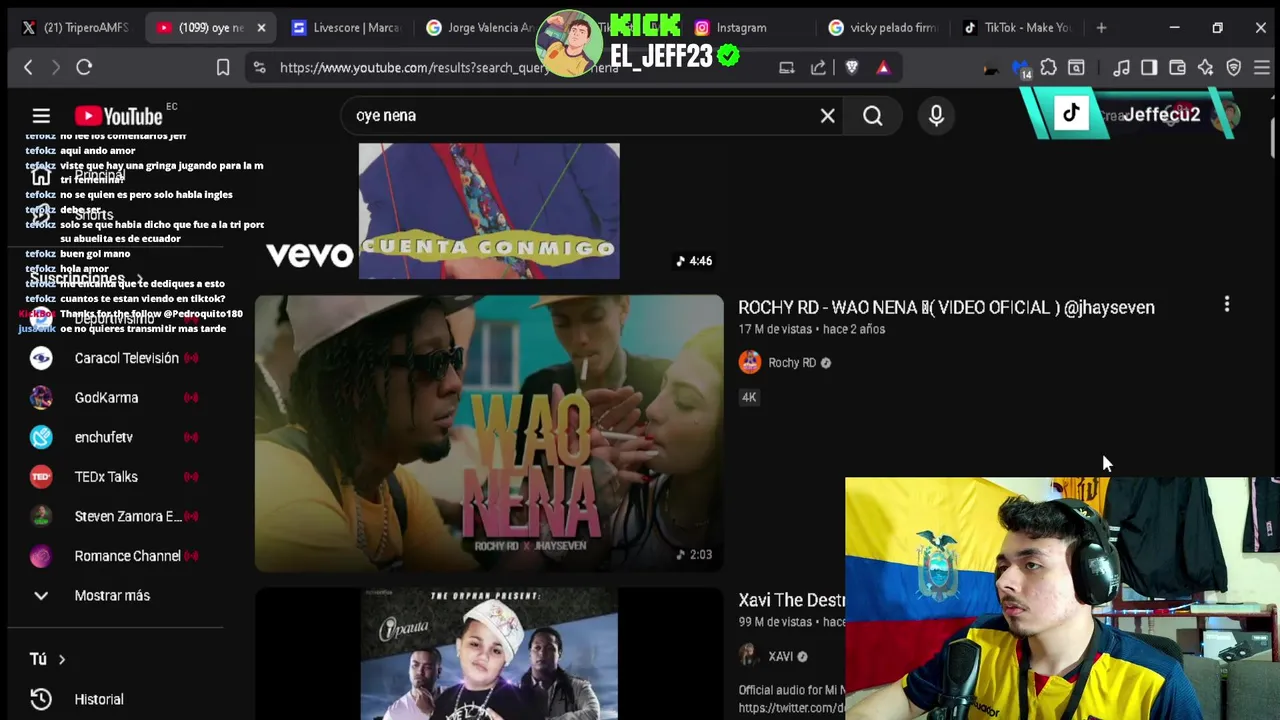Image resolution: width=1280 pixels, height=720 pixels.
Task: Switch to the TriperoAMFS X tab
Action: pyautogui.click(x=74, y=28)
